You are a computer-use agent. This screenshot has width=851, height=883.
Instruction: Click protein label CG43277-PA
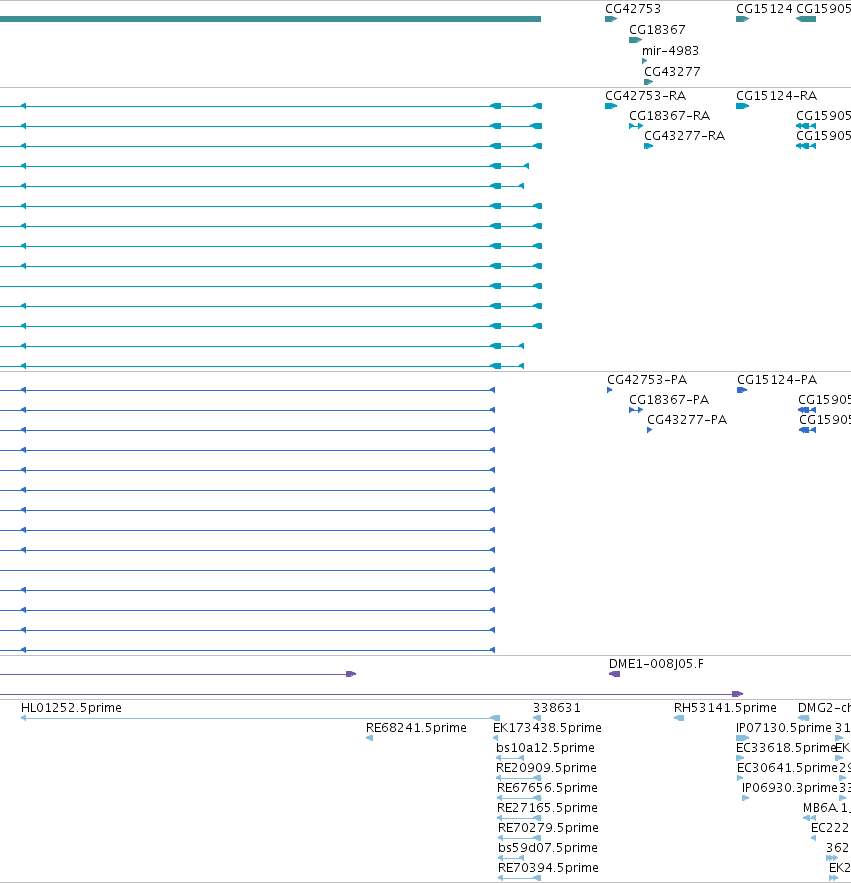687,420
